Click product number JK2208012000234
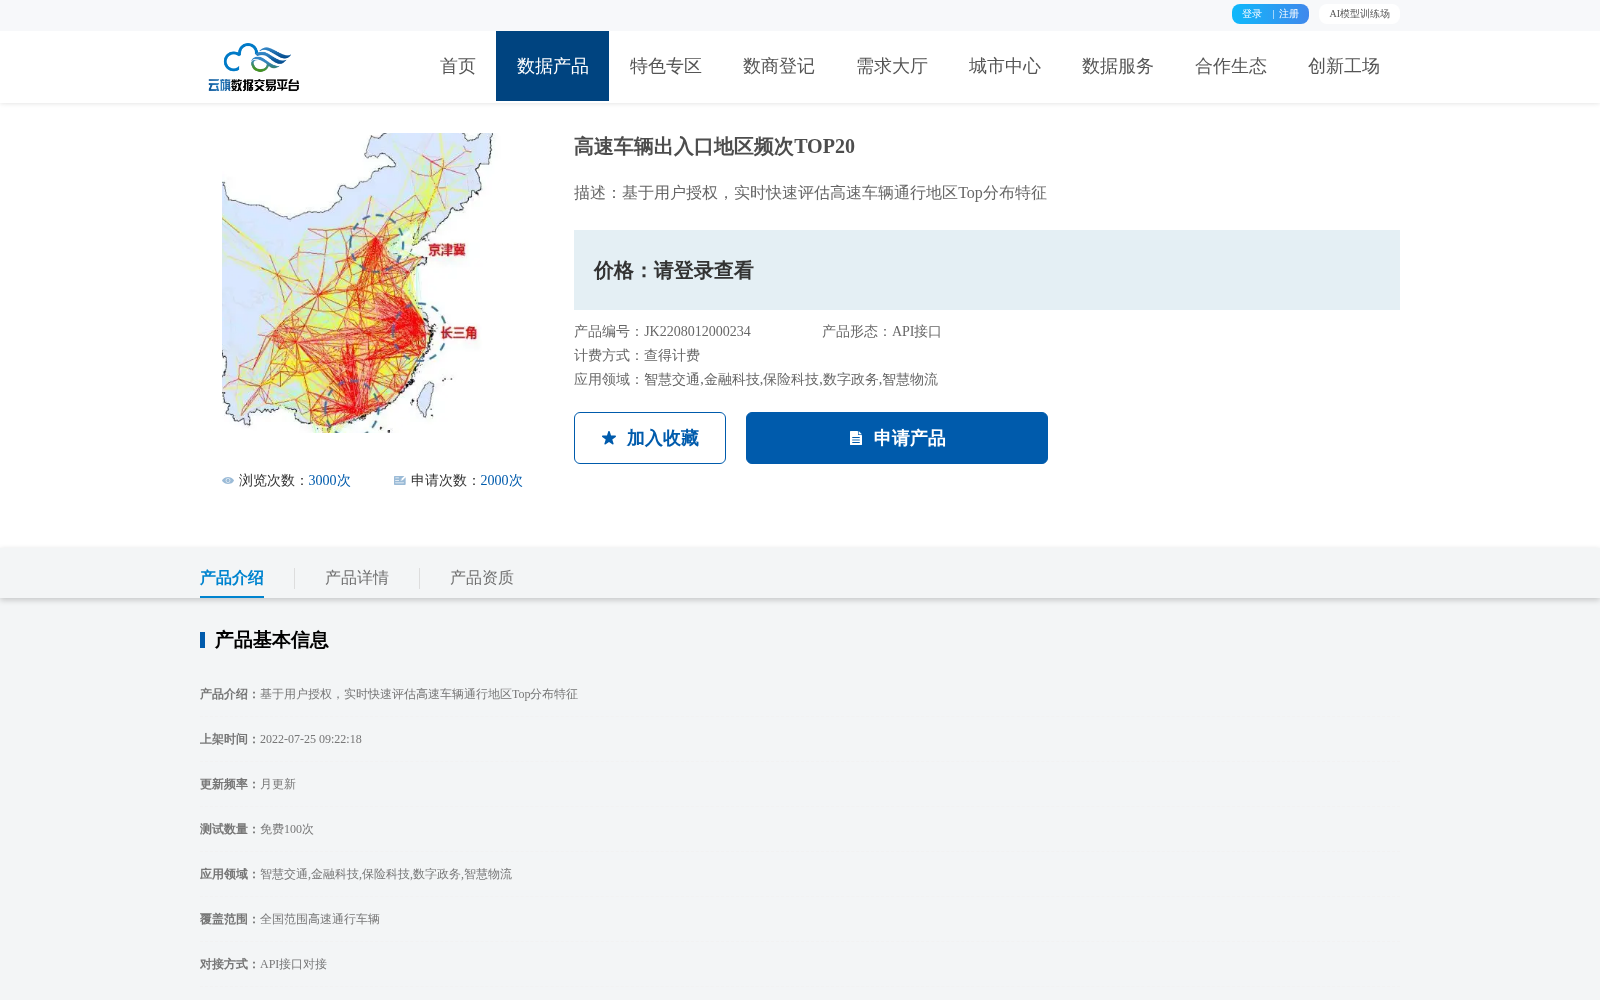 click(x=697, y=332)
